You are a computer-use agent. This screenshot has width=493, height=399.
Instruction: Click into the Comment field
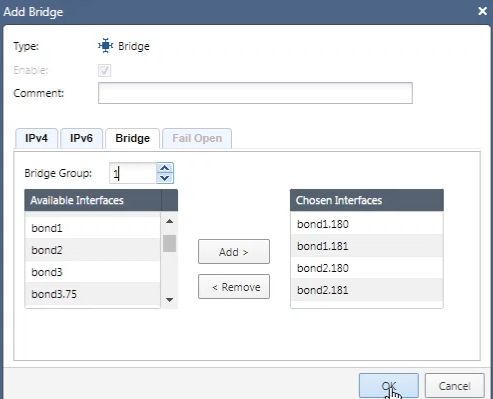click(x=255, y=93)
